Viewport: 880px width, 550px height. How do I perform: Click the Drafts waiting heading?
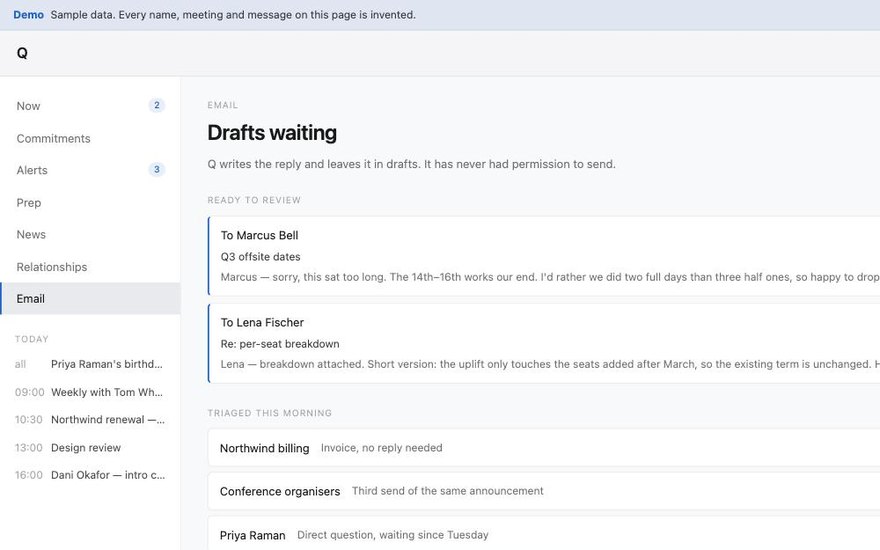pos(272,133)
